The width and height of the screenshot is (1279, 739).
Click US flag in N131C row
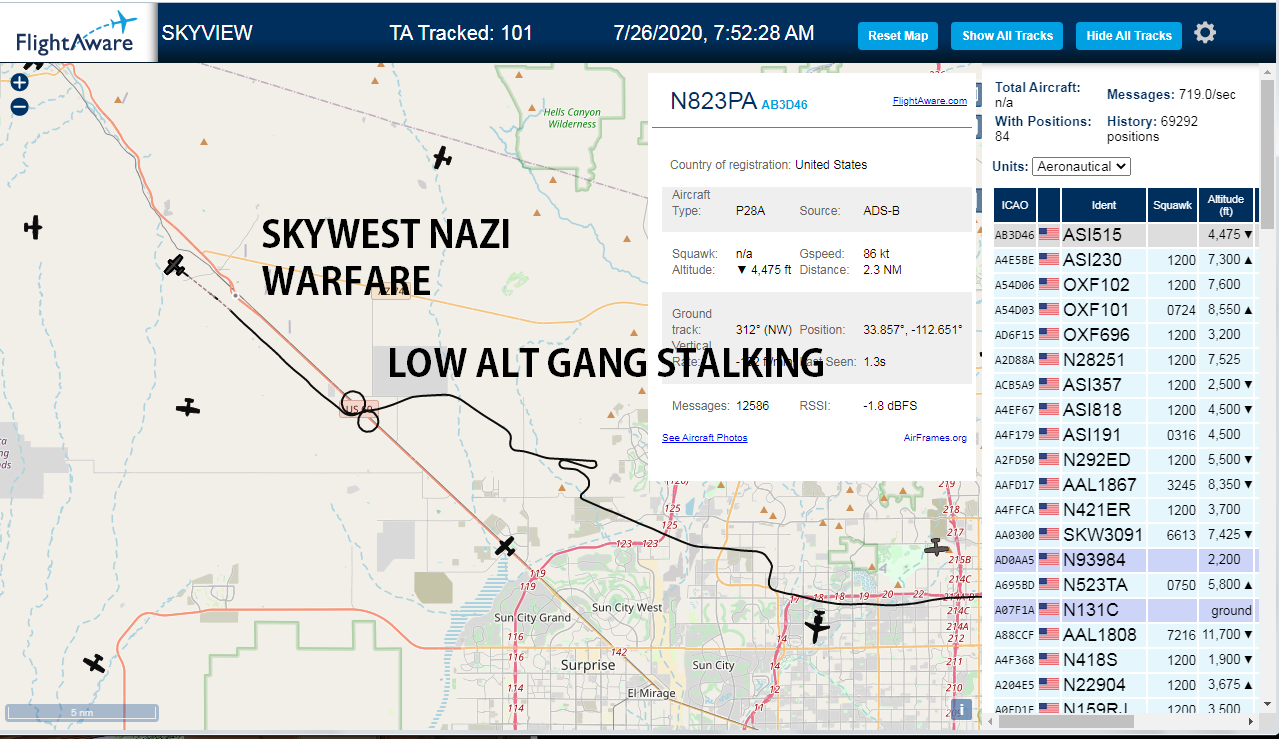click(1049, 610)
